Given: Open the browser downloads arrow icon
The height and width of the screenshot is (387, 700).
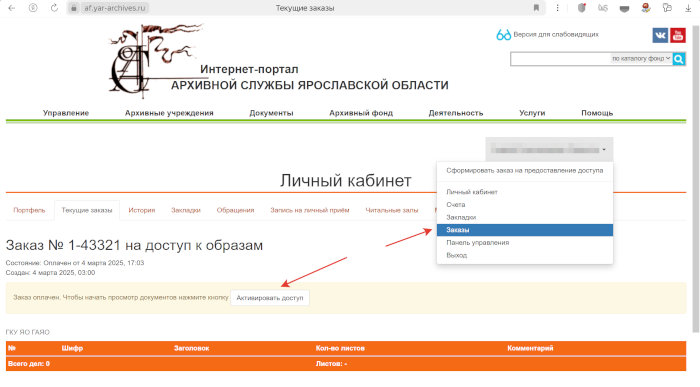Looking at the screenshot, I should pyautogui.click(x=688, y=8).
